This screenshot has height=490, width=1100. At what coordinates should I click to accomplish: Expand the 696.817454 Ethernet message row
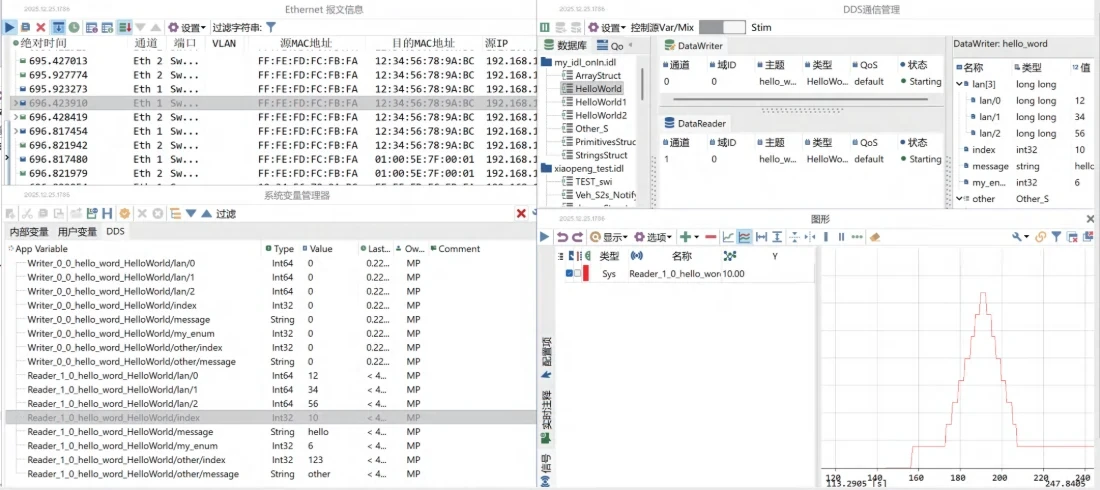point(15,131)
